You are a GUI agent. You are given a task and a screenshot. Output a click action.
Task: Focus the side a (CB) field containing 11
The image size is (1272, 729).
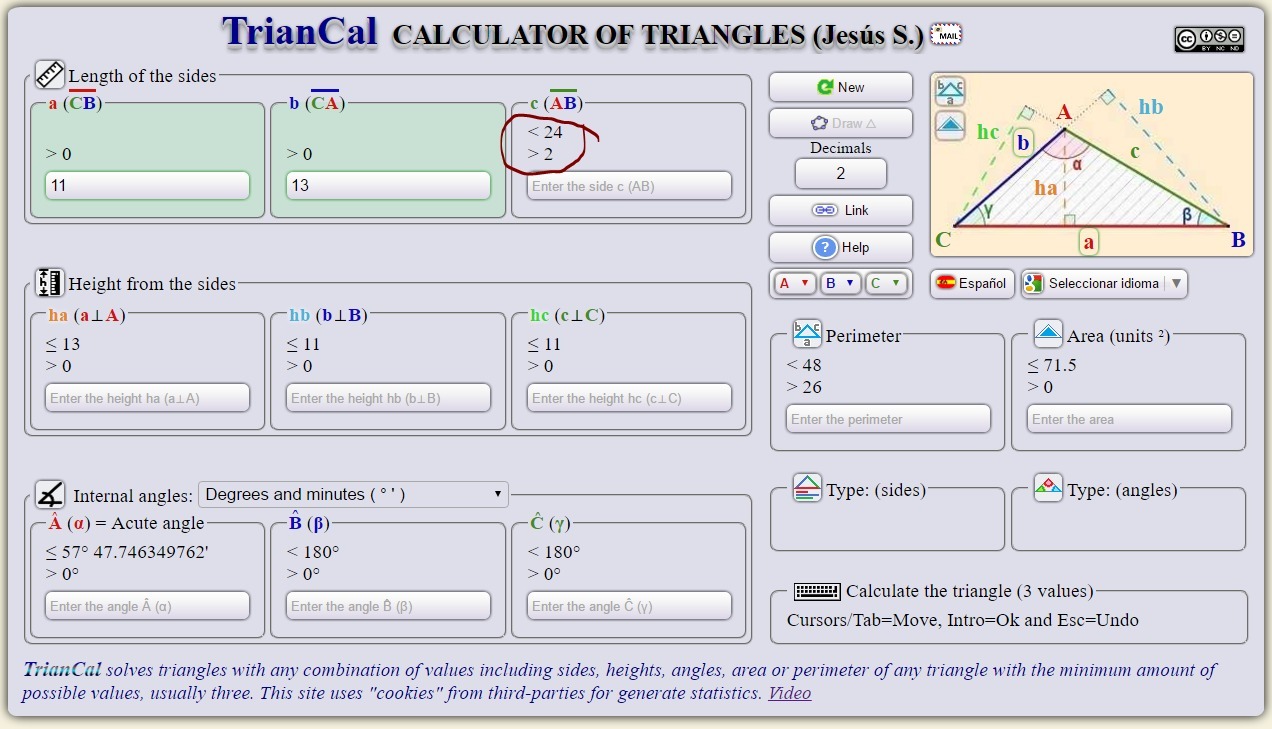click(x=147, y=185)
